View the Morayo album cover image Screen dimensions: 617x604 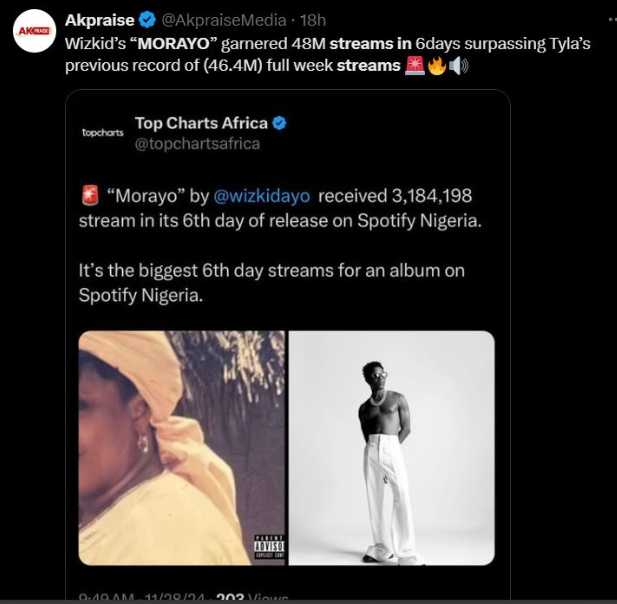coord(182,447)
